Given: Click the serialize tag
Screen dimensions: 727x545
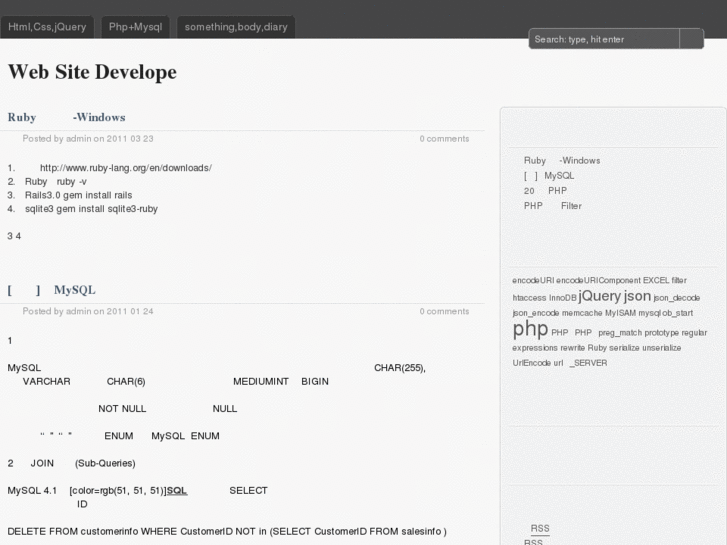Looking at the screenshot, I should coord(624,348).
